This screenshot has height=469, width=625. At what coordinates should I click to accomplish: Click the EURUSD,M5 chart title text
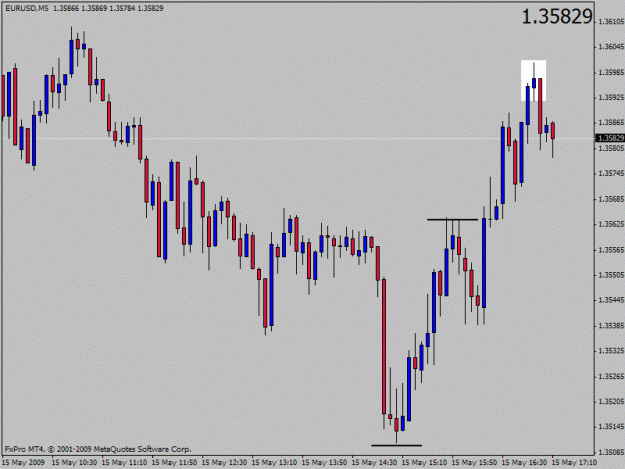tap(27, 8)
